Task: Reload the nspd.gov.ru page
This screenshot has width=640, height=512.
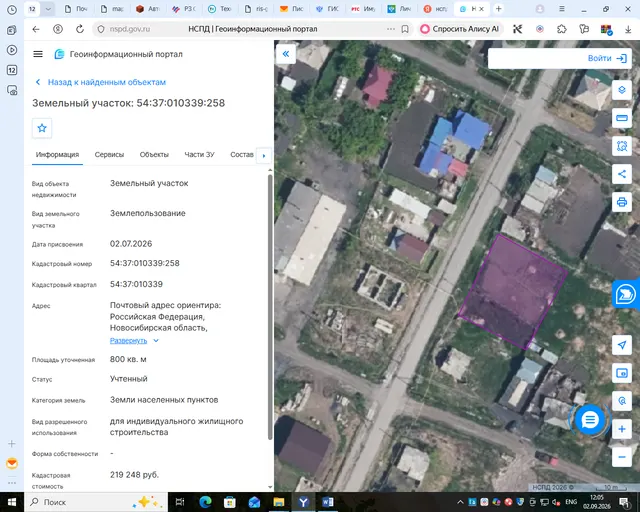Action: (80, 29)
